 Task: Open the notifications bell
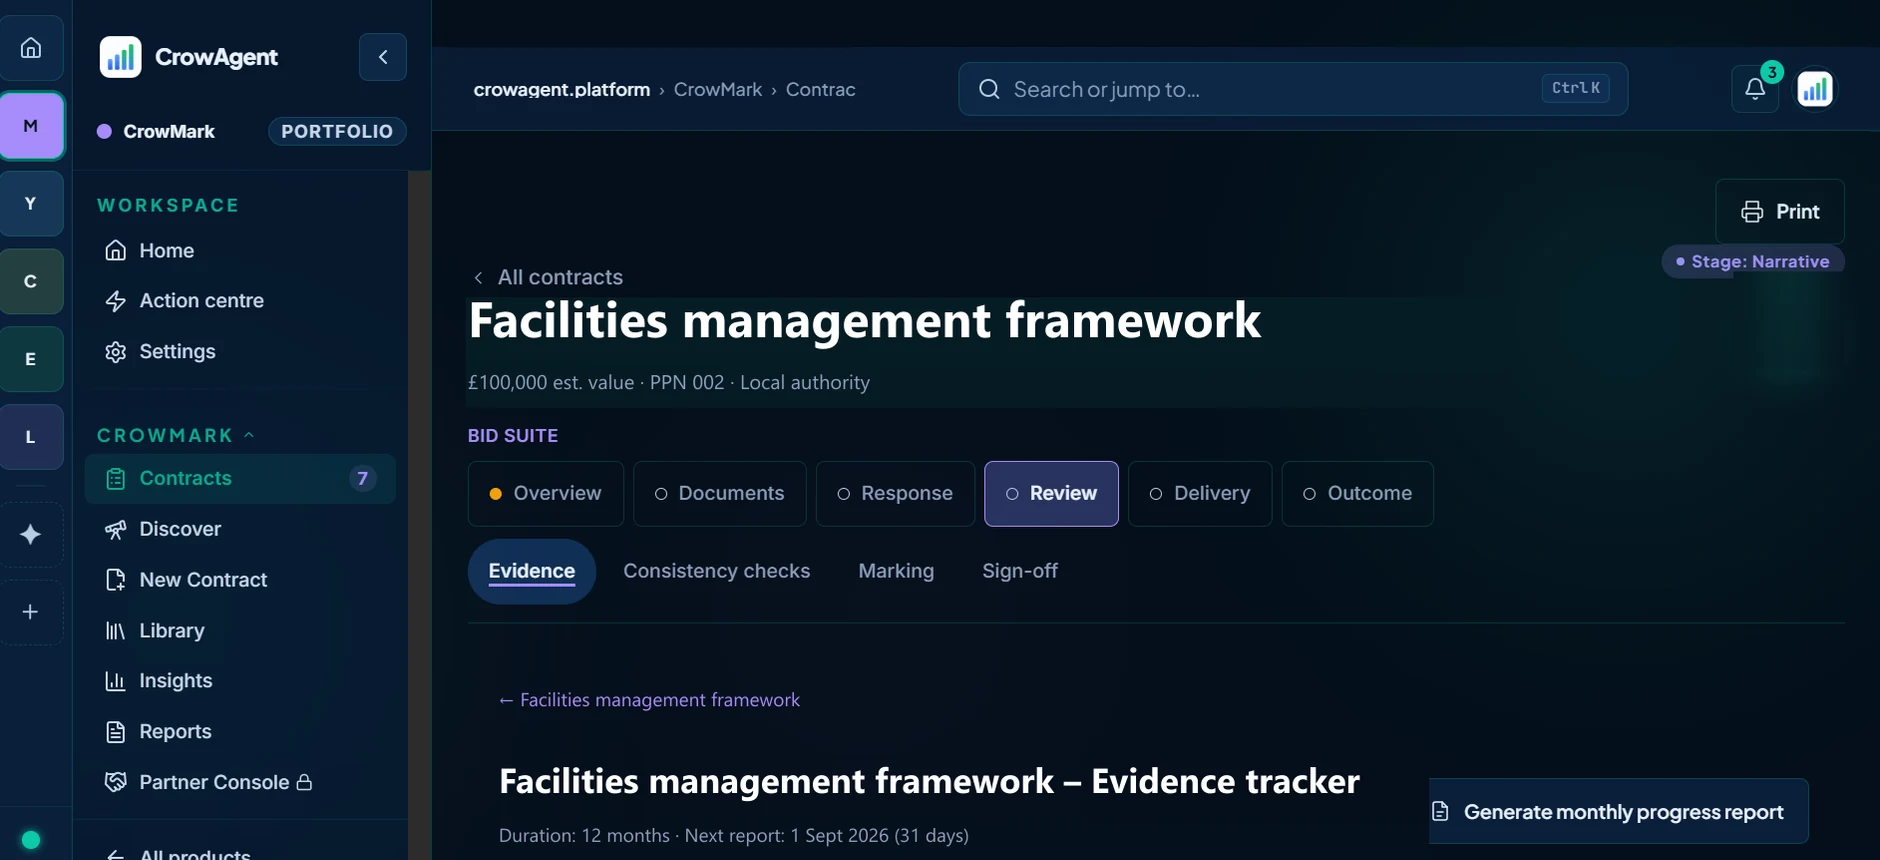click(x=1755, y=89)
